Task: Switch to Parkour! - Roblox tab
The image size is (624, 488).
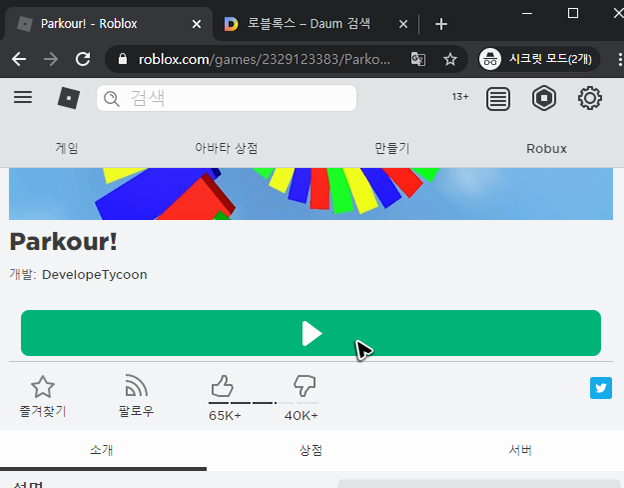Action: tap(107, 24)
